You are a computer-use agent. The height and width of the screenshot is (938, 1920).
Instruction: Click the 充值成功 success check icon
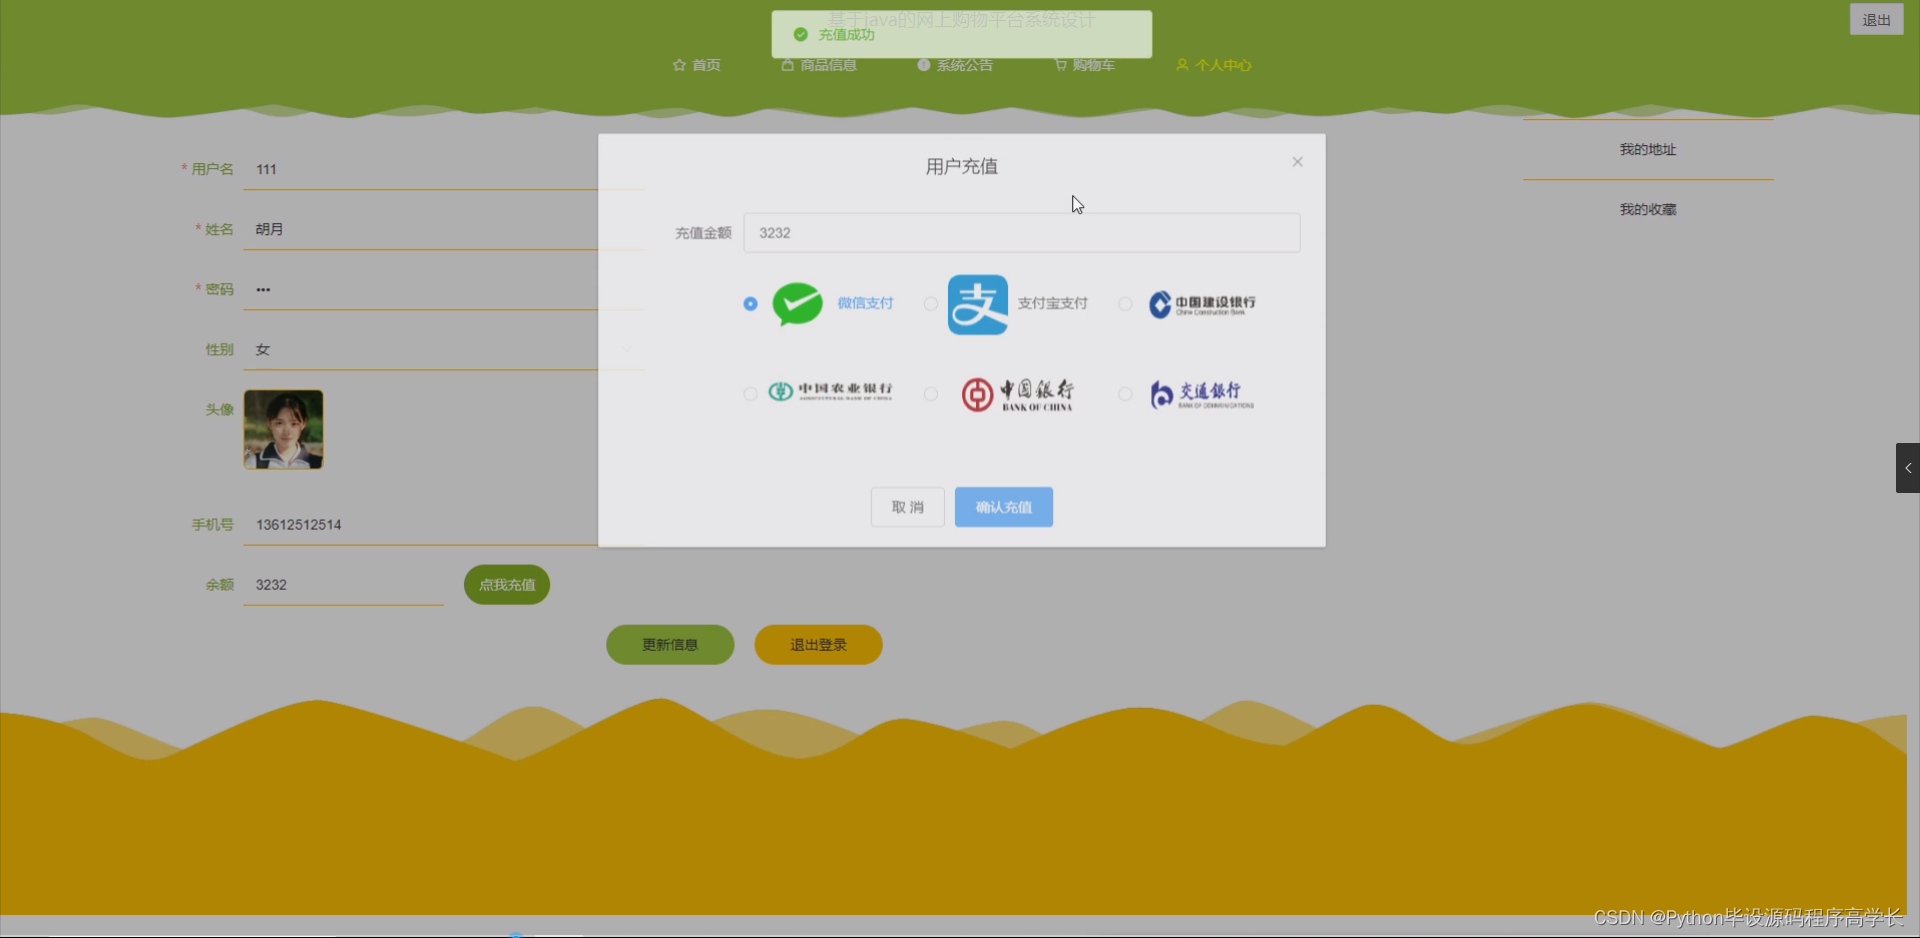pos(800,34)
